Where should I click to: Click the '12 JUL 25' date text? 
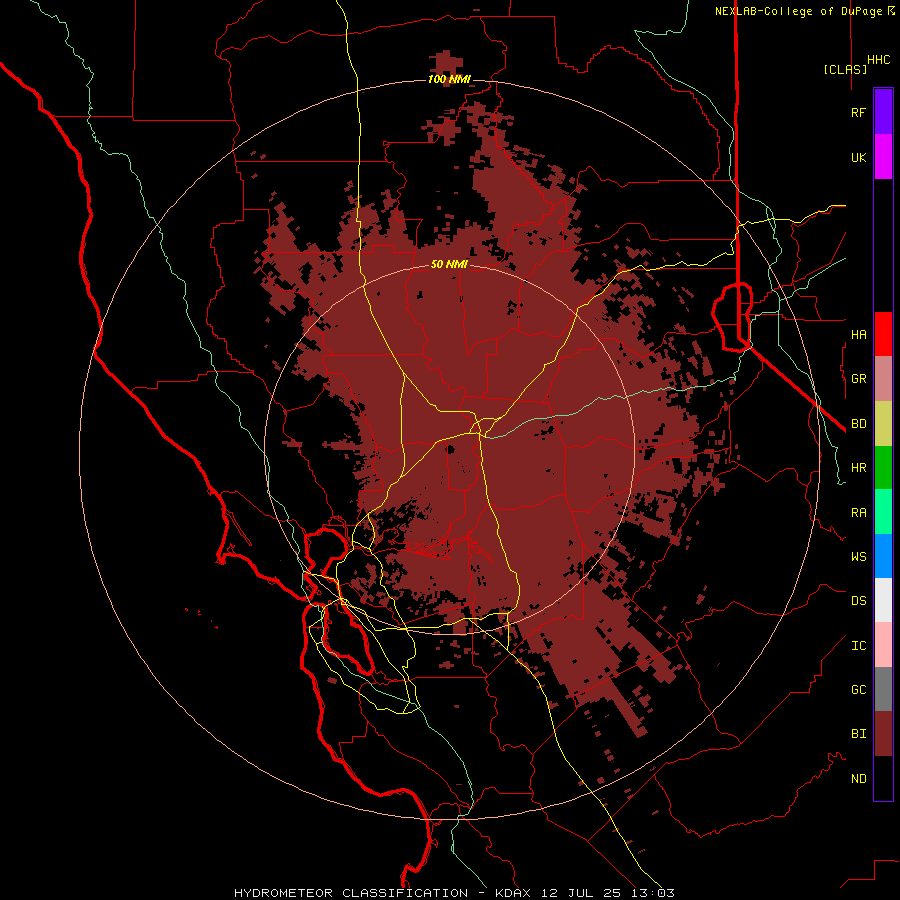pos(582,893)
